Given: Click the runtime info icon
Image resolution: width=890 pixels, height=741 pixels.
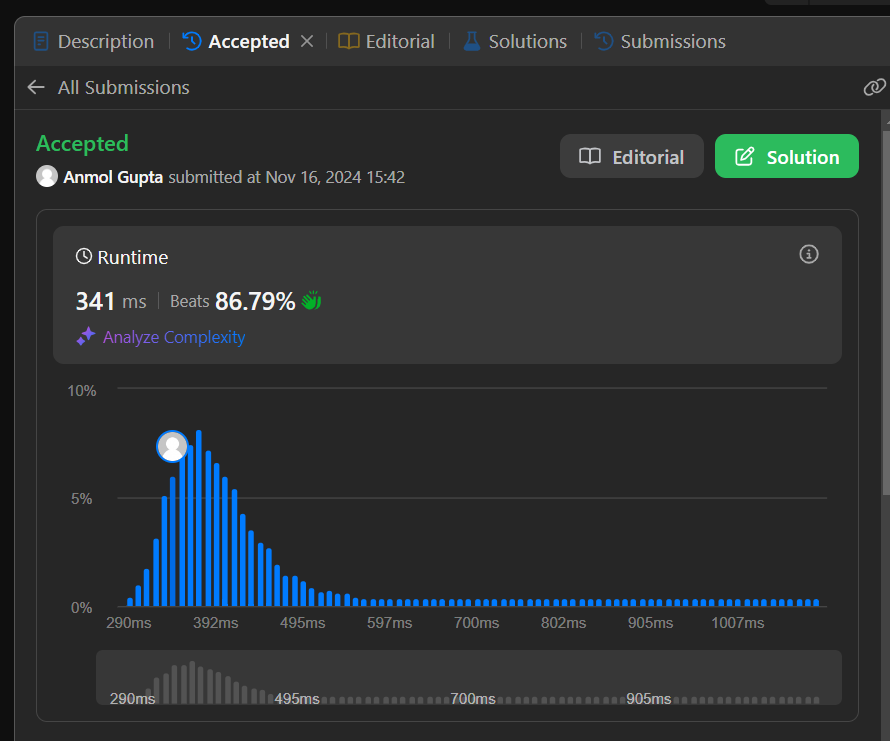Looking at the screenshot, I should (x=809, y=254).
